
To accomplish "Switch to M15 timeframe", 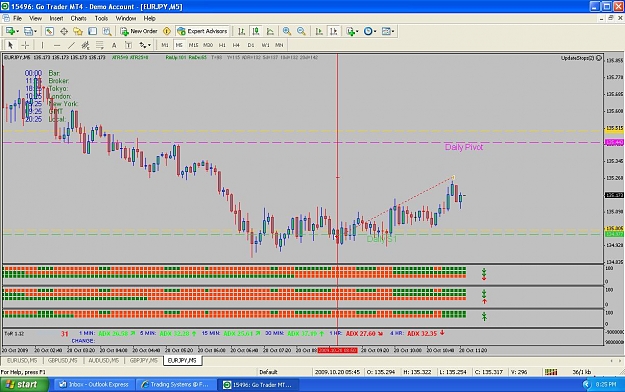I will pos(193,45).
